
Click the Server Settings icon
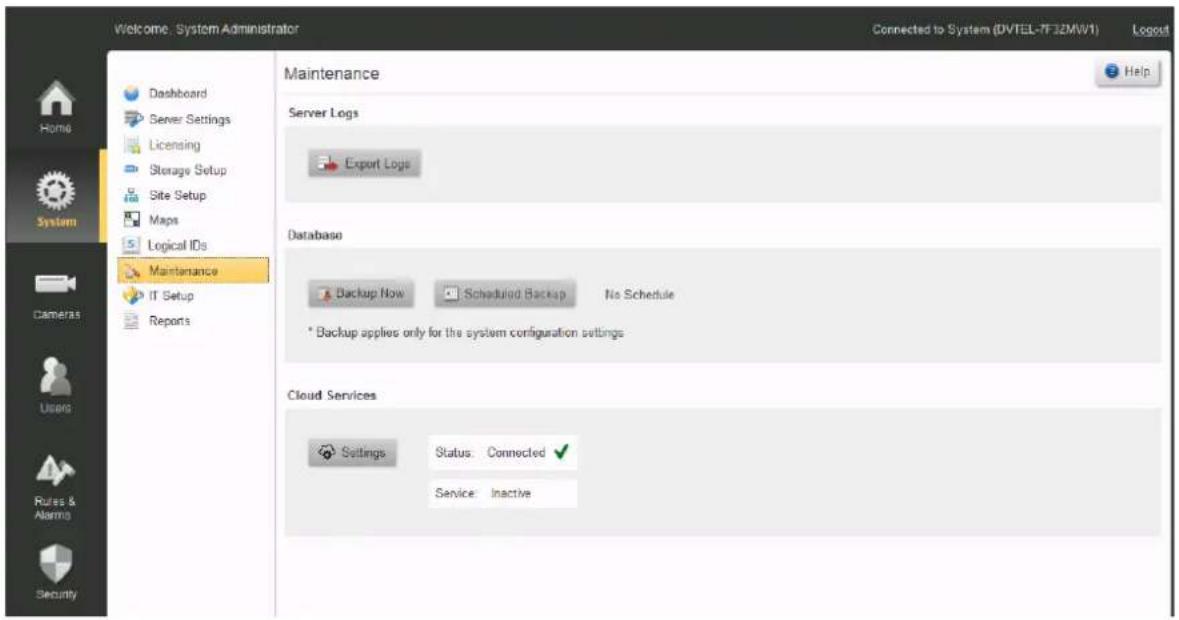coord(132,119)
